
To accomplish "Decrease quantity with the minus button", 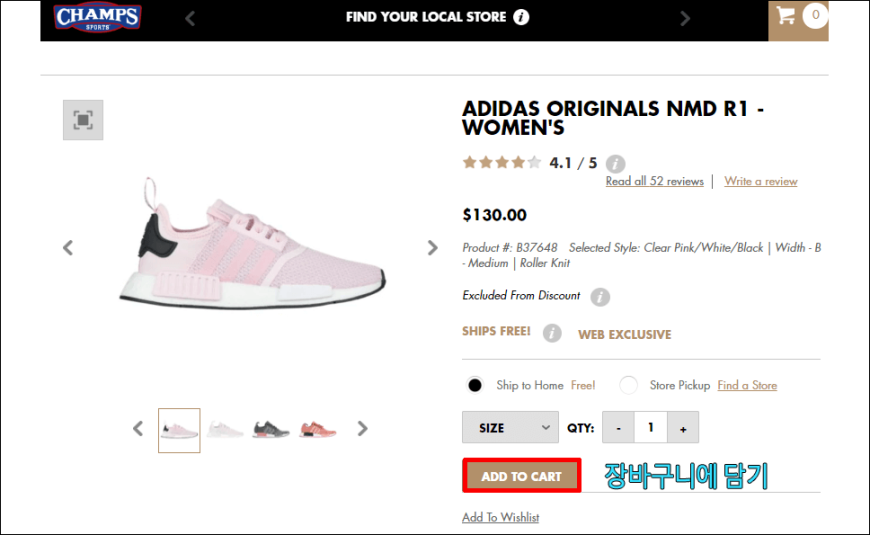I will (x=618, y=427).
